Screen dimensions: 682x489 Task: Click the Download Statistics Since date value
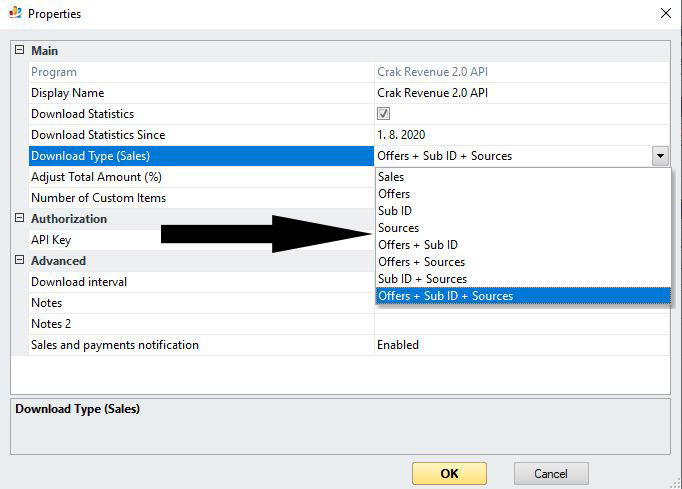[x=401, y=135]
